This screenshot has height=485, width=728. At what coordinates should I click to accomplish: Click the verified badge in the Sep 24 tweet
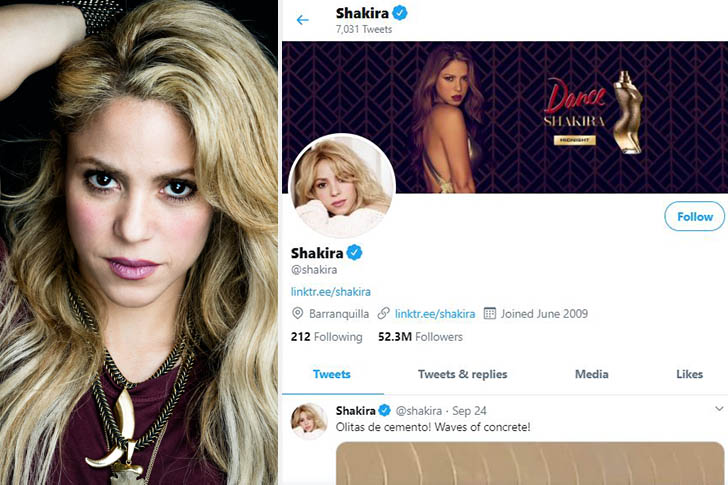click(x=384, y=410)
